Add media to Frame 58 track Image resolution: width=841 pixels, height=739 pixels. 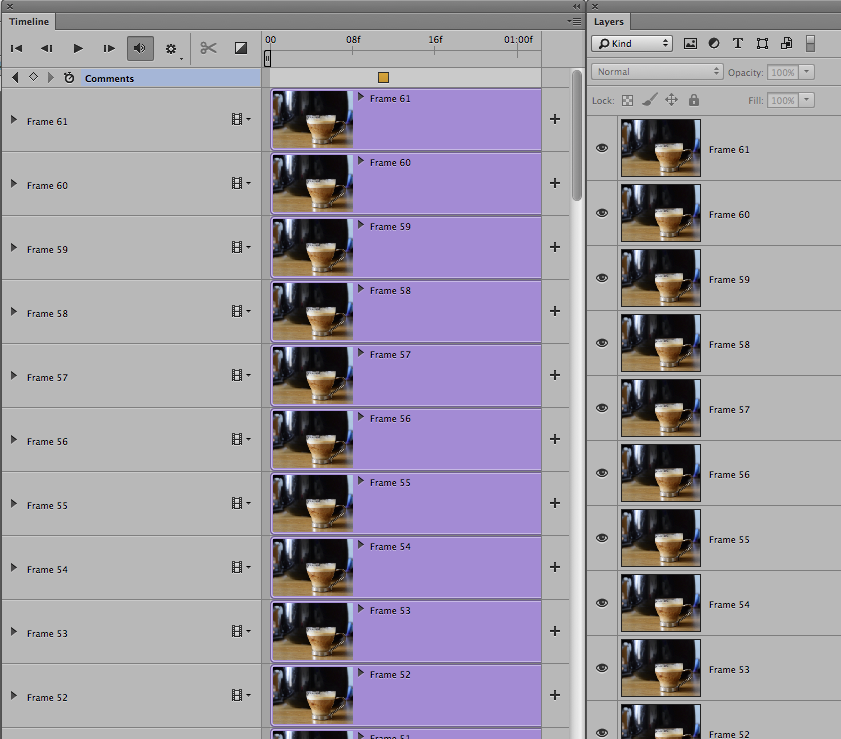pos(555,311)
